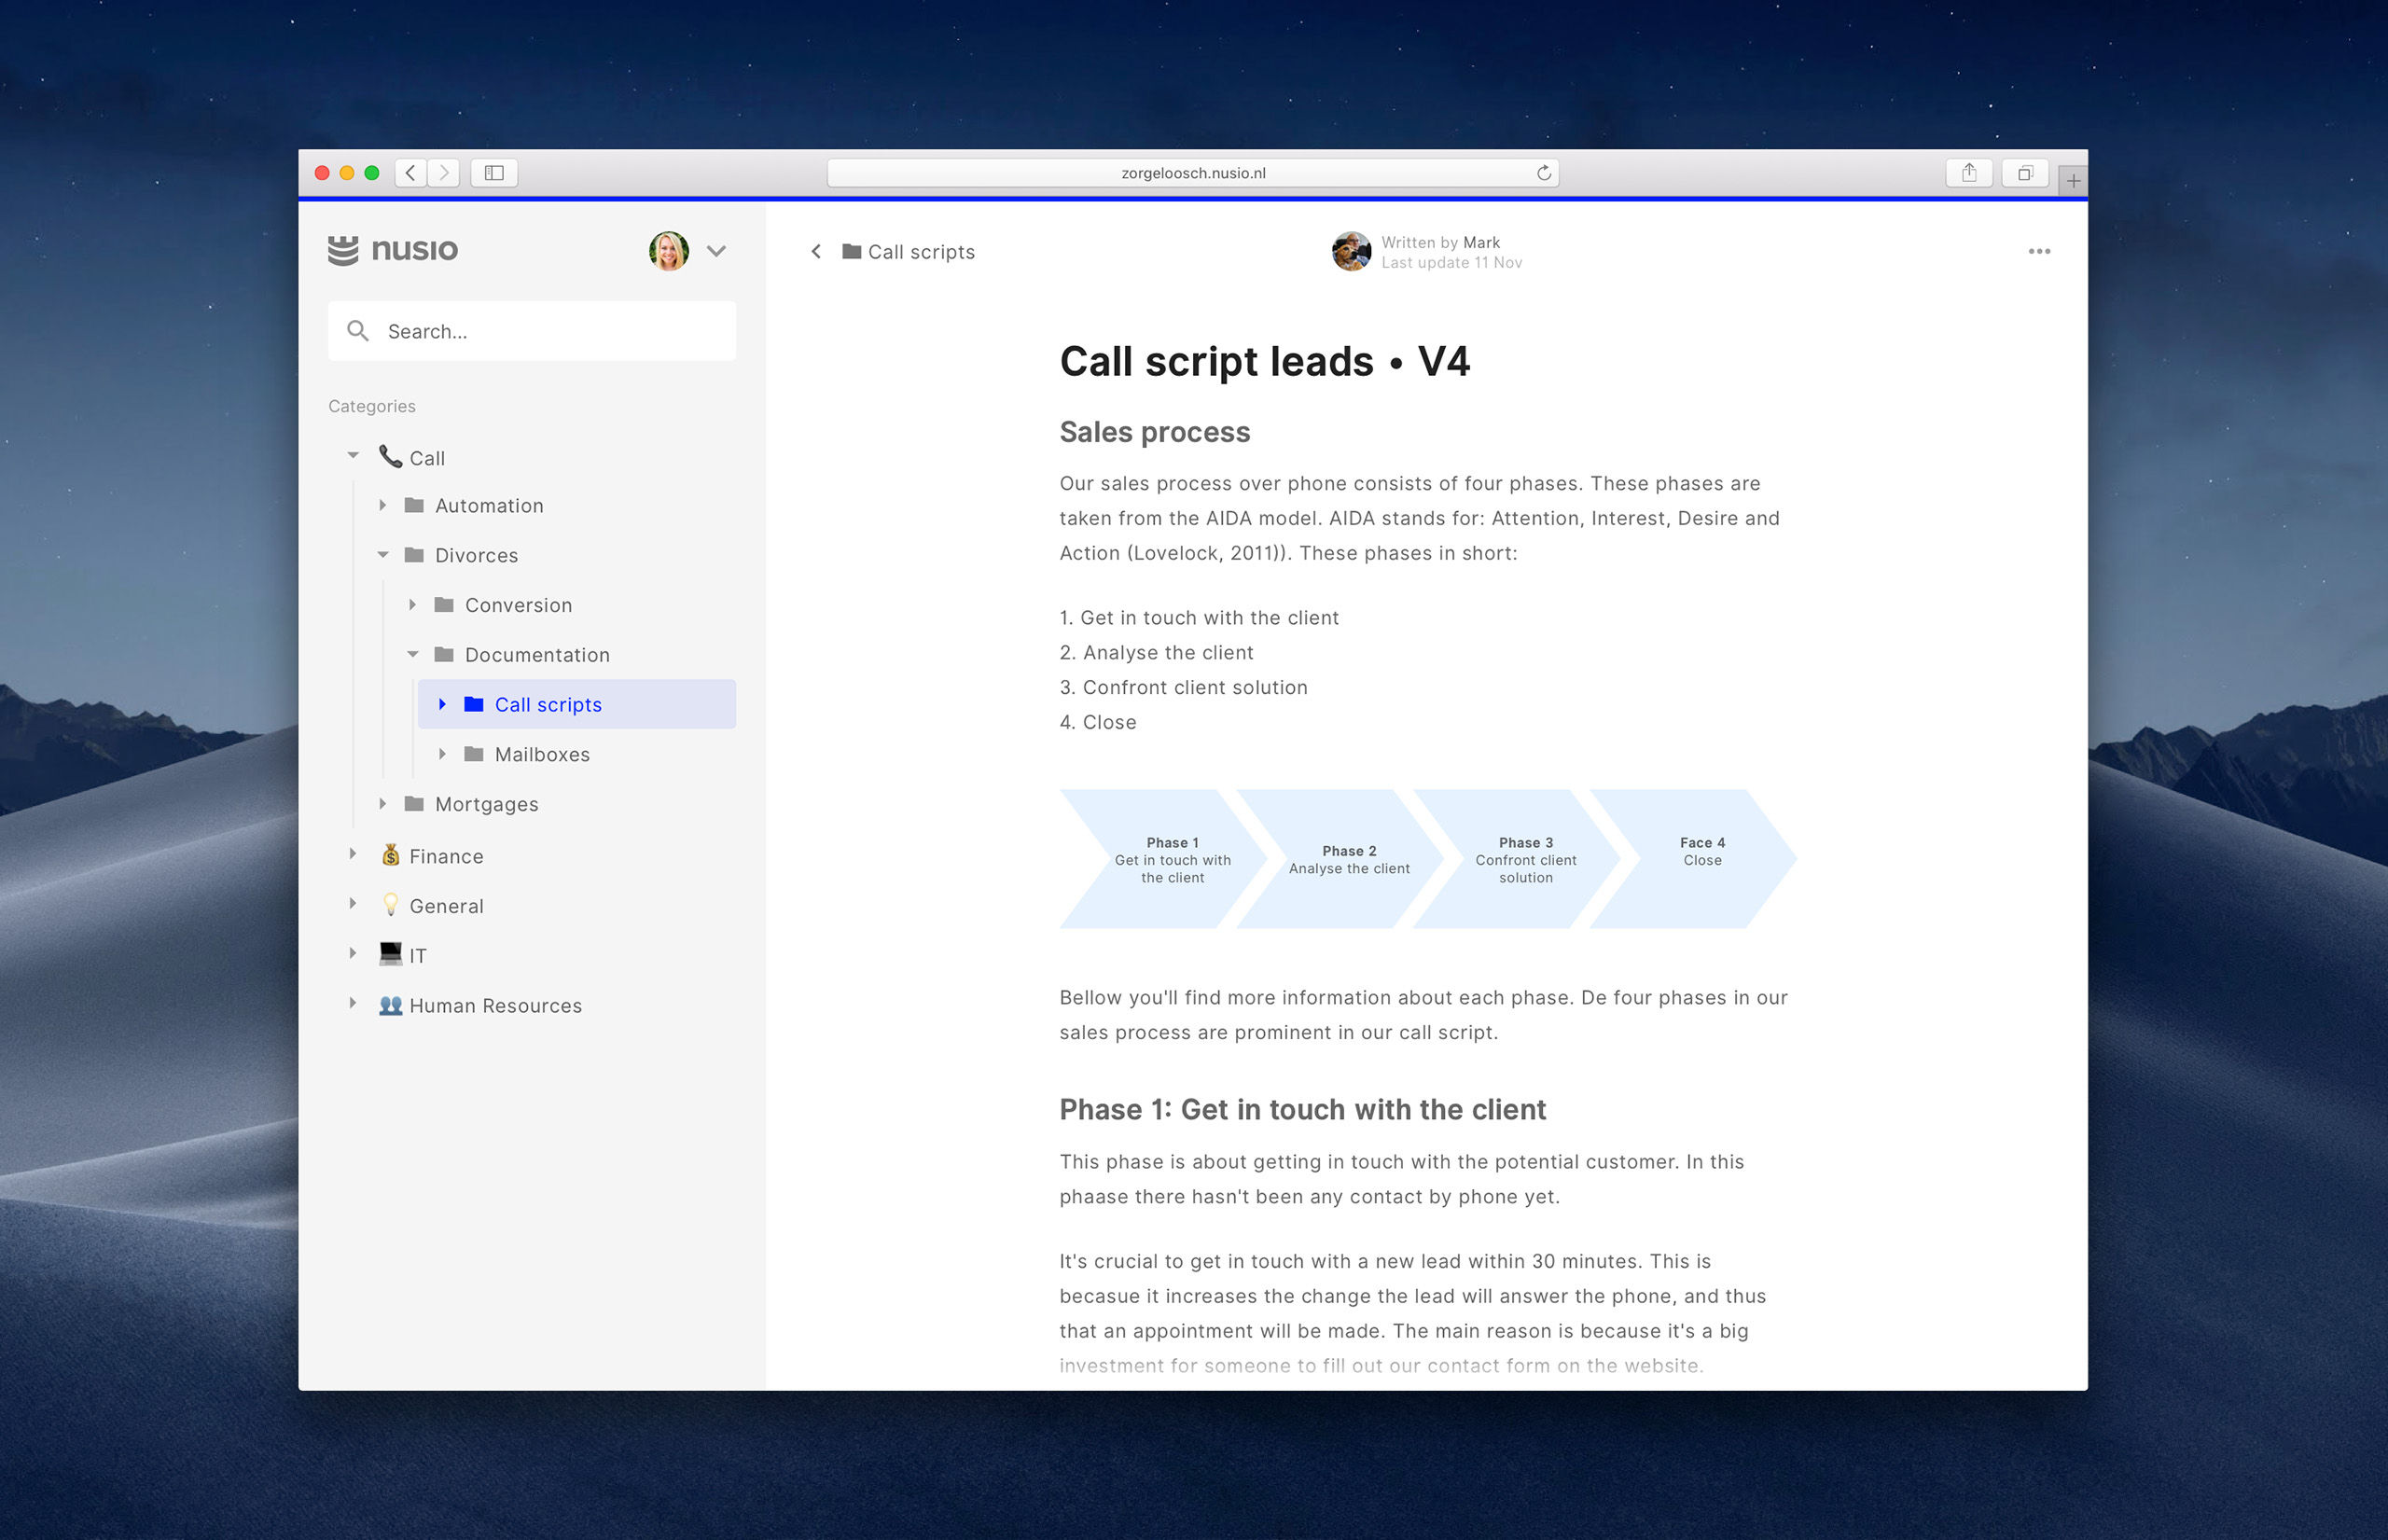Expand the Automation folder arrow

click(382, 506)
